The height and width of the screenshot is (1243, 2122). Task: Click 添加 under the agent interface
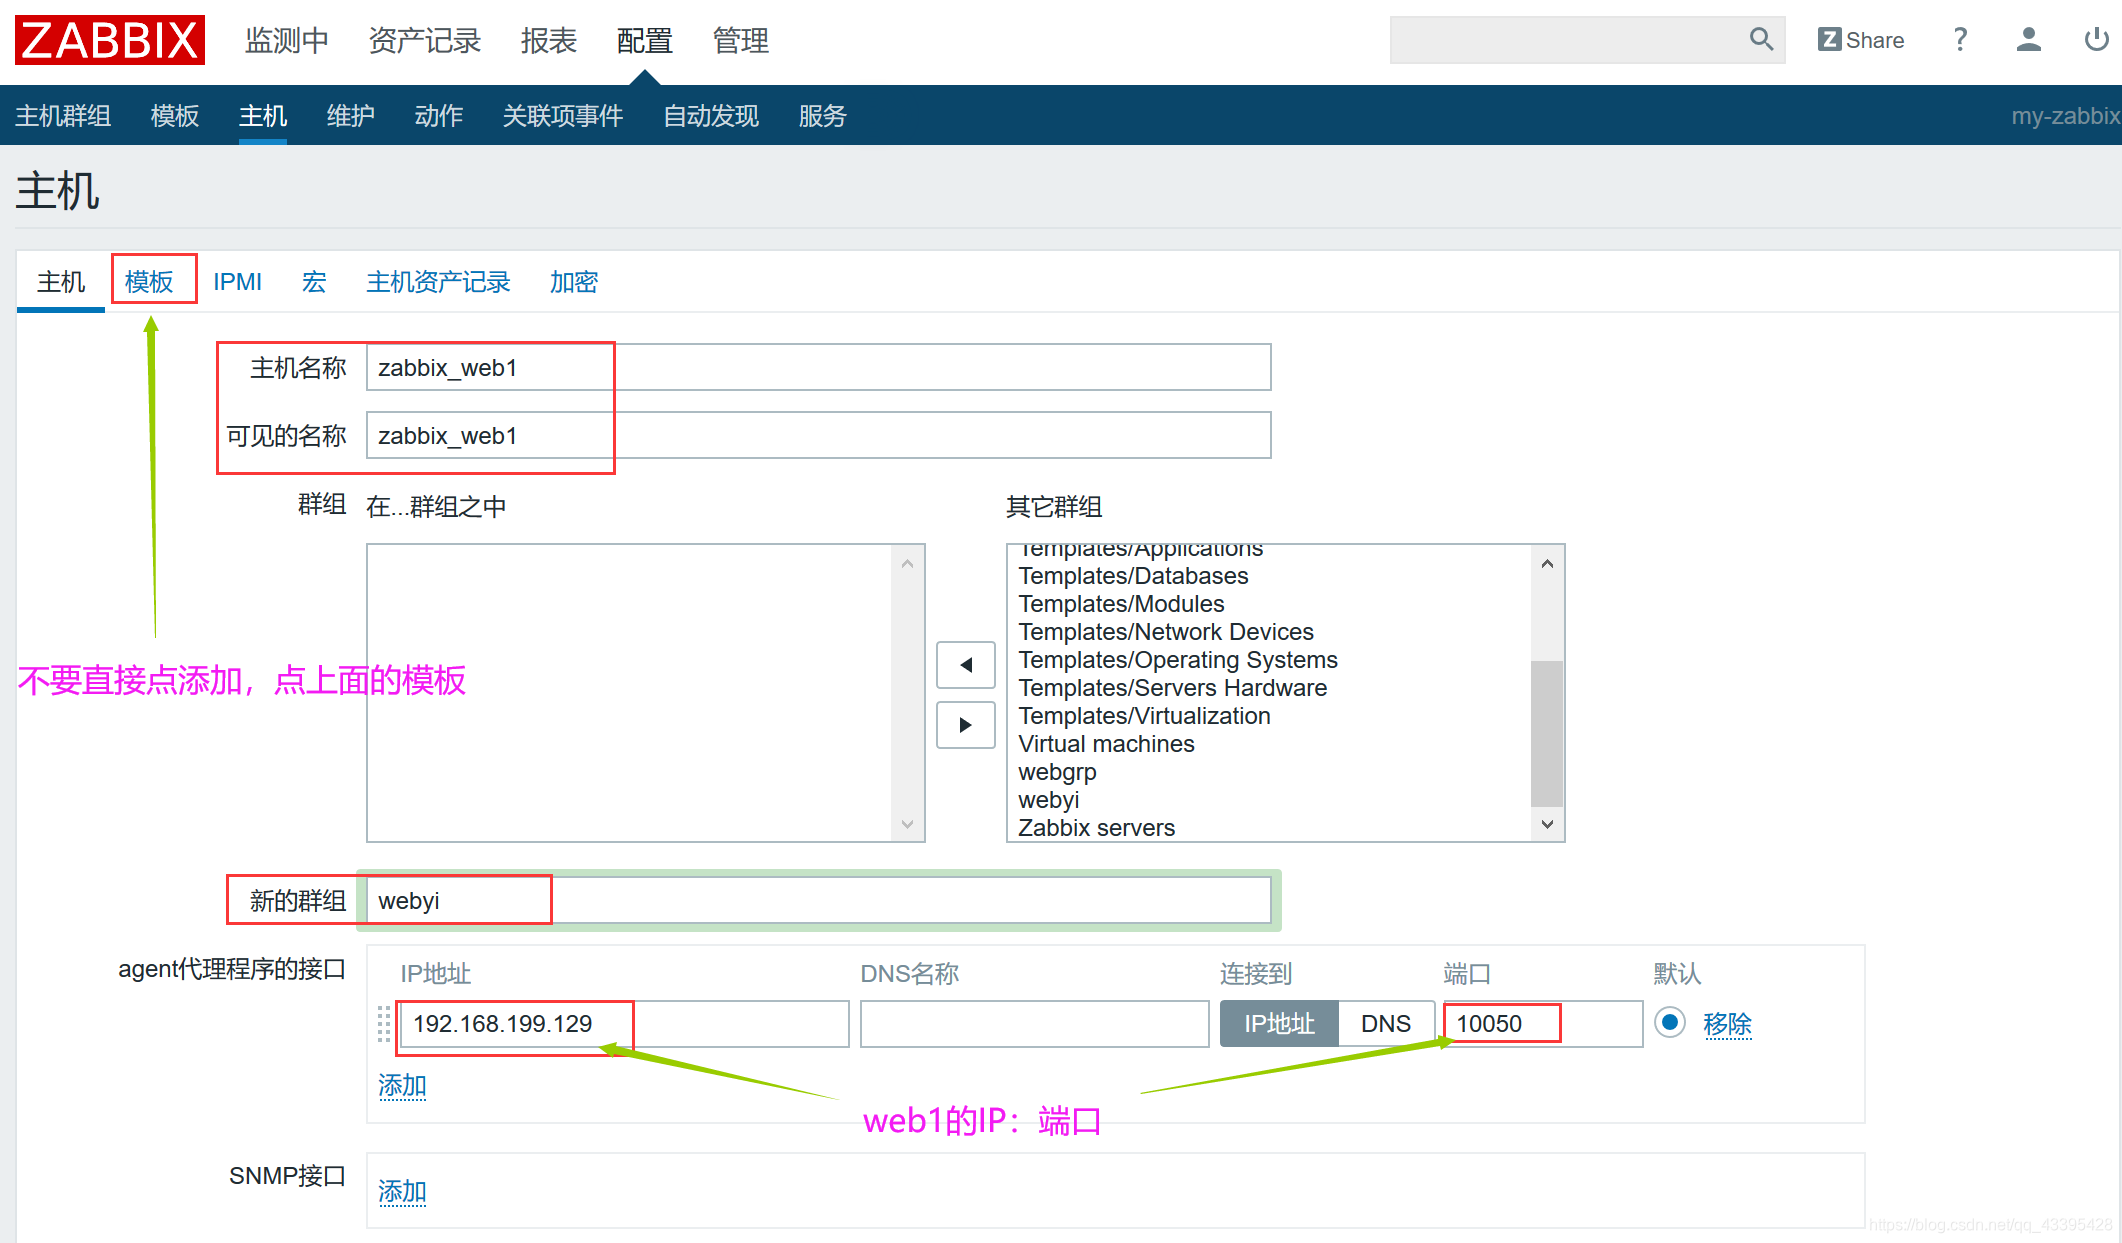[x=402, y=1085]
